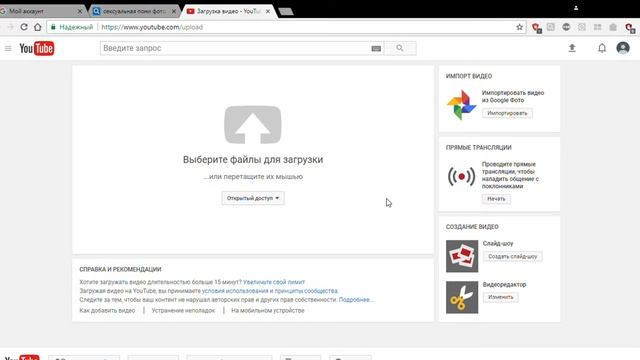Click the large gray upload arrow icon

[253, 125]
